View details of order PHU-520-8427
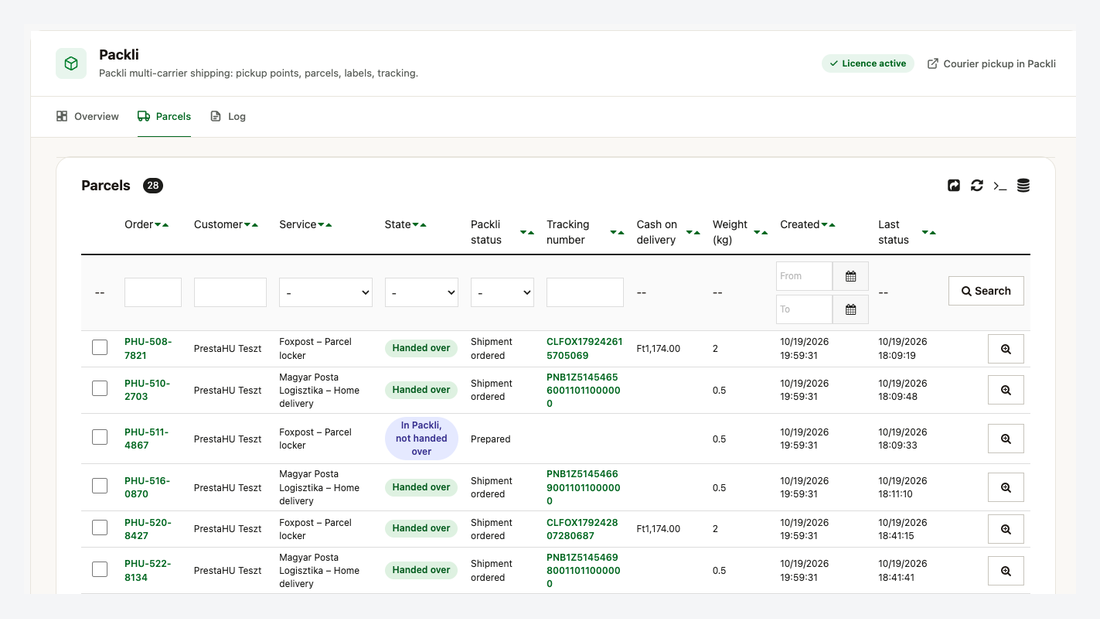Screen dimensions: 1100x619 1005,529
